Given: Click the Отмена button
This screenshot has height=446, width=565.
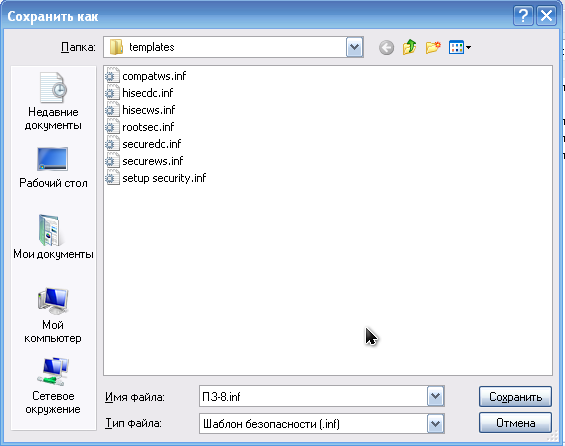Looking at the screenshot, I should click(x=515, y=423).
